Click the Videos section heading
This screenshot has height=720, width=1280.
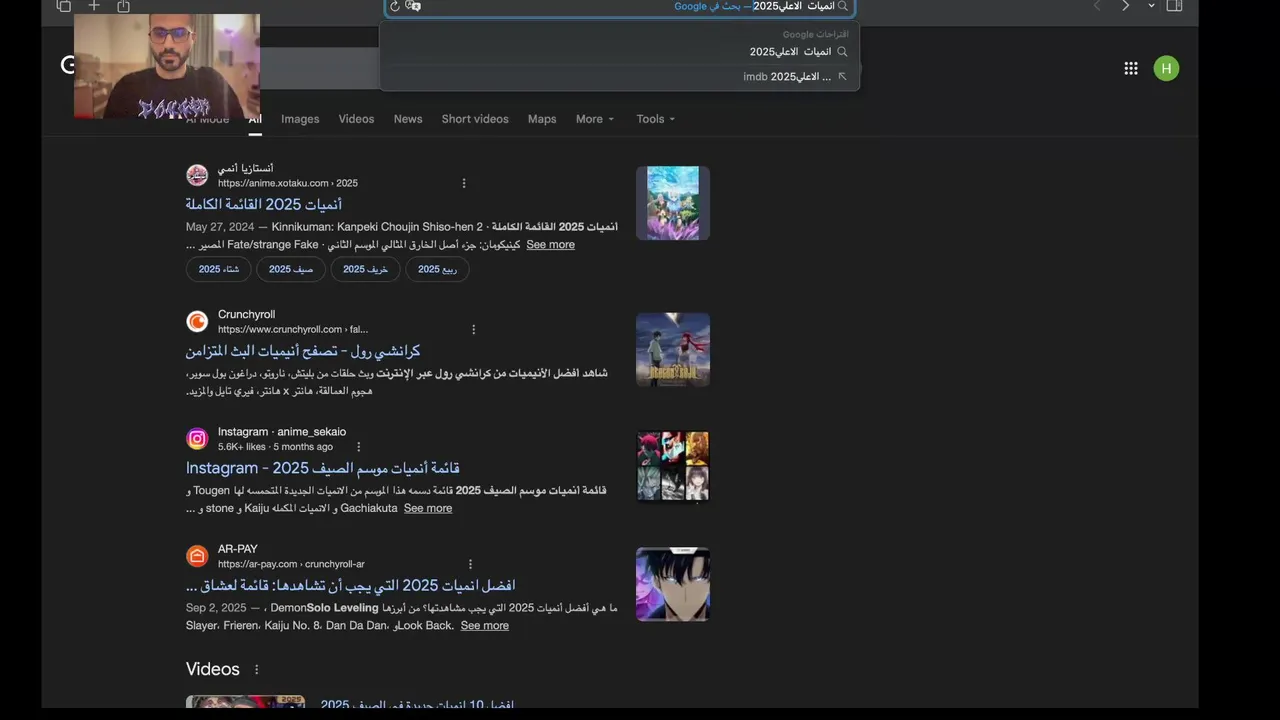point(213,669)
